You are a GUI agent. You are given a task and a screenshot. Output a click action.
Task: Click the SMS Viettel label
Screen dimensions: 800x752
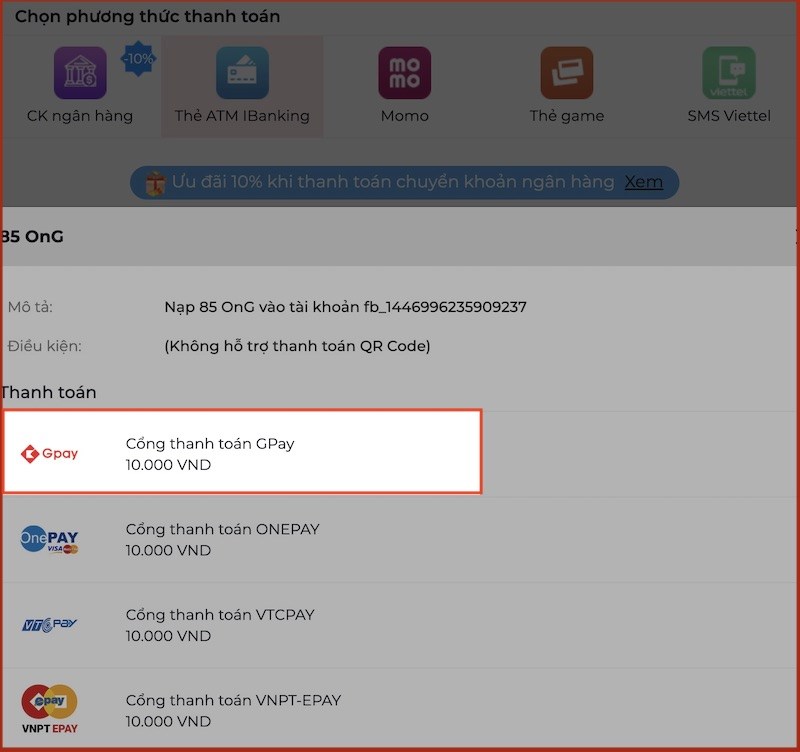tap(729, 116)
